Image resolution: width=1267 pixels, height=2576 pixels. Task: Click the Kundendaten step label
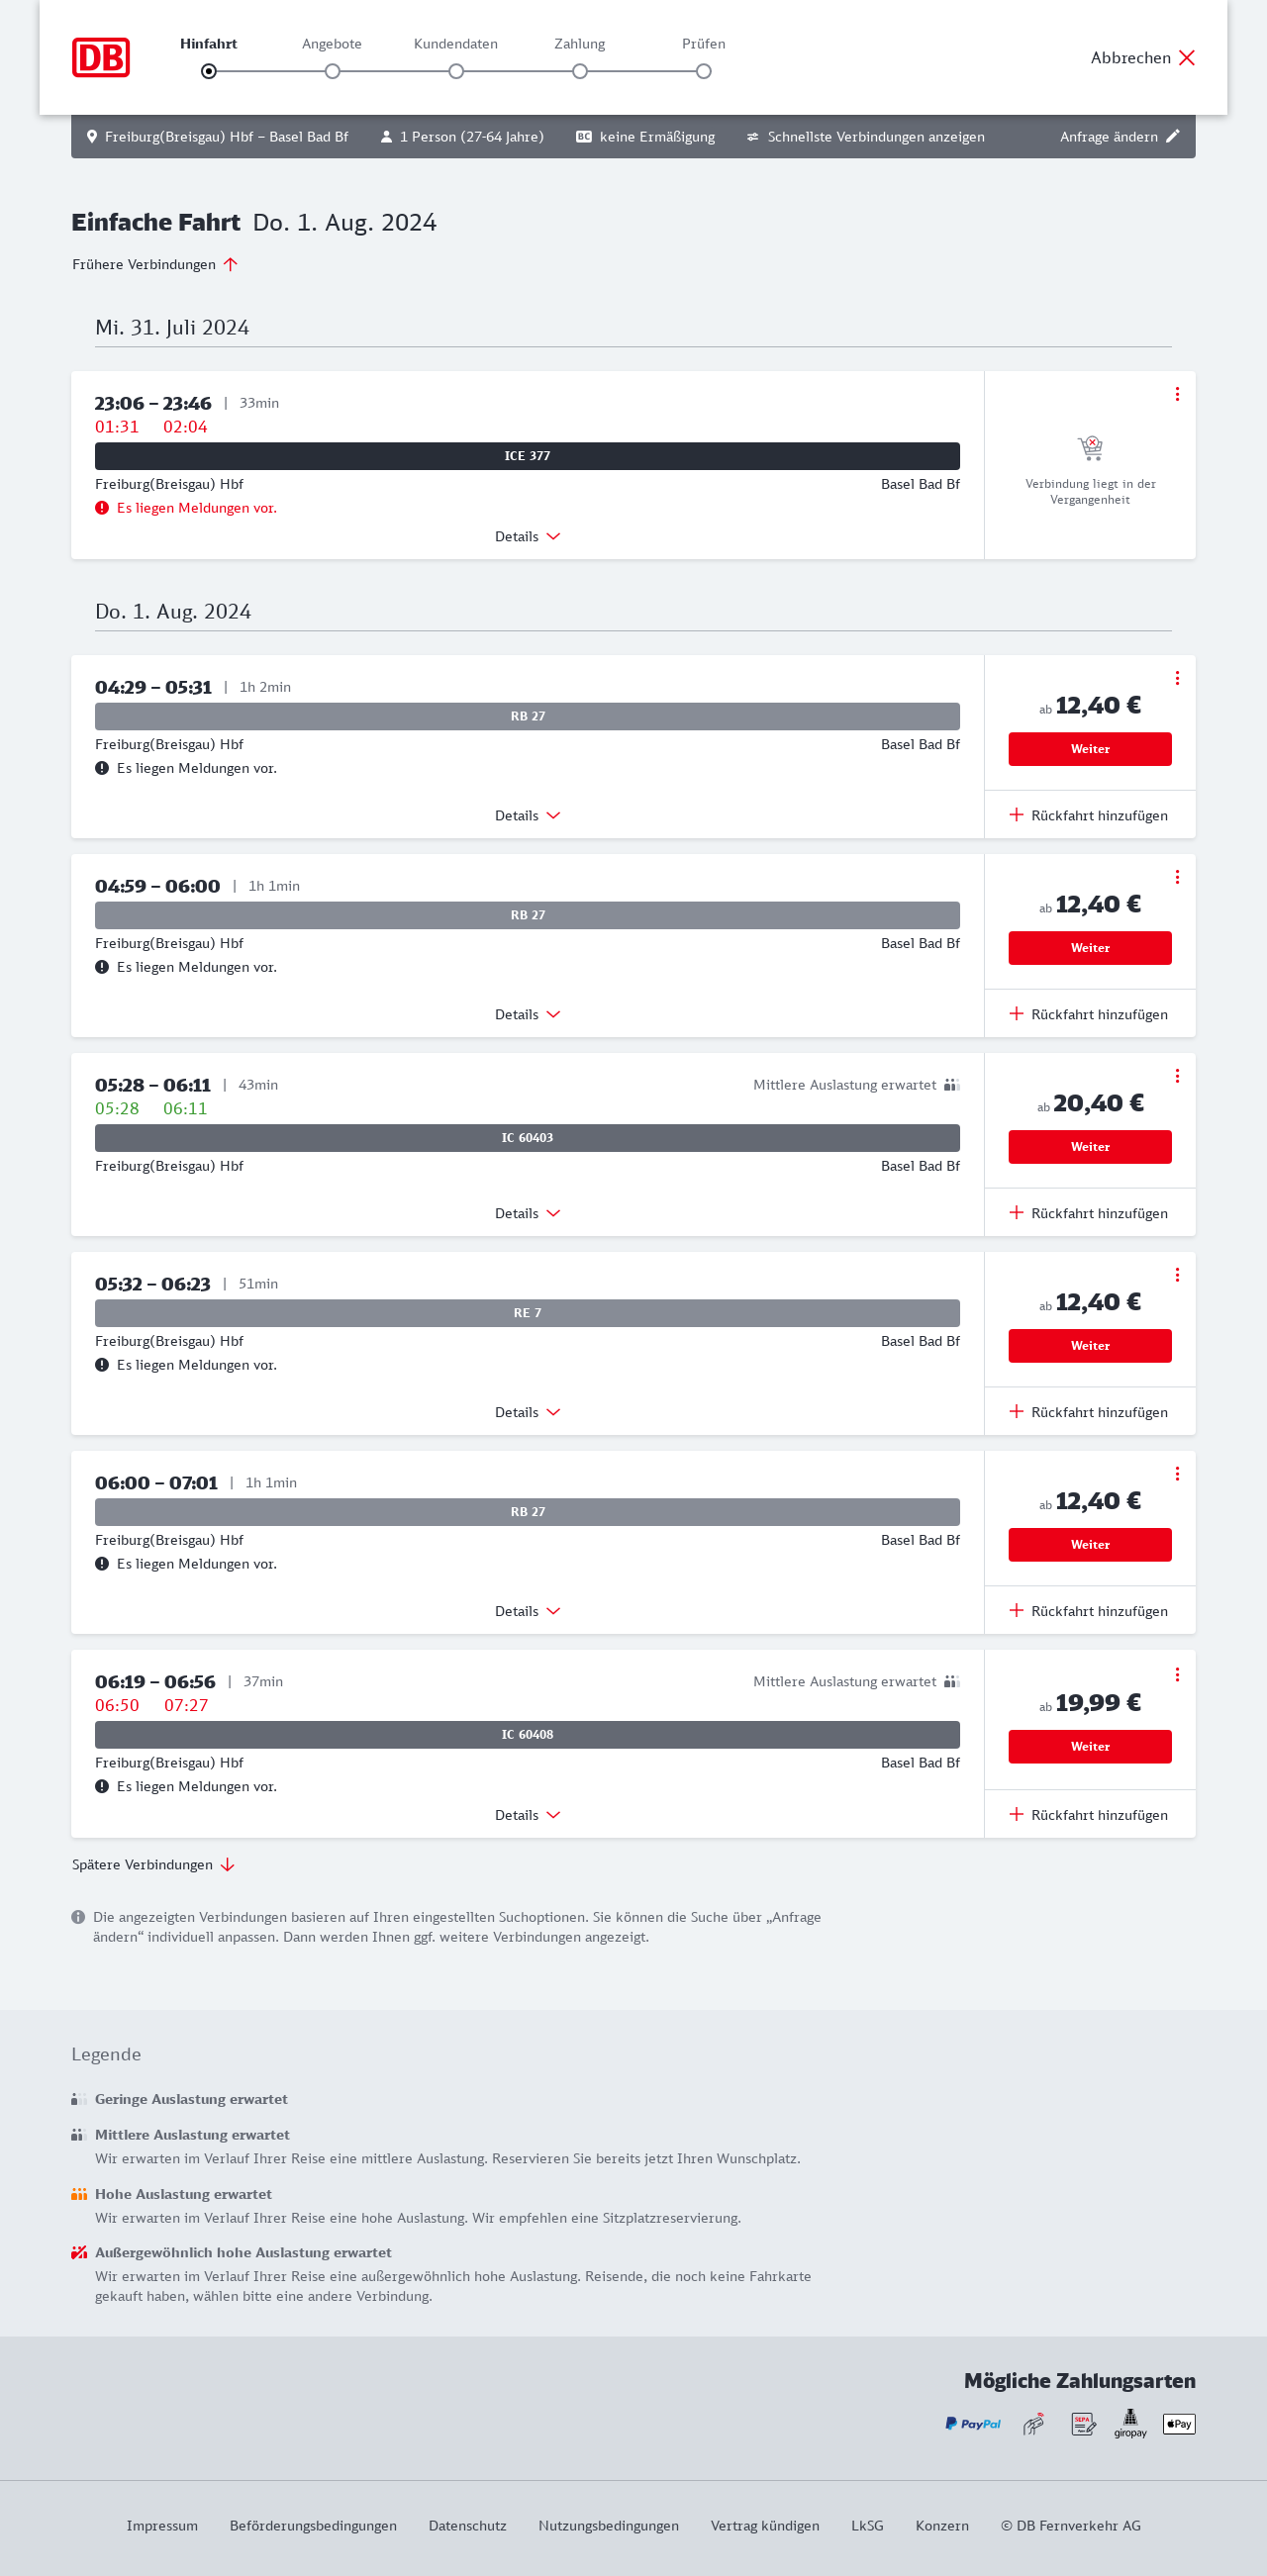coord(455,44)
